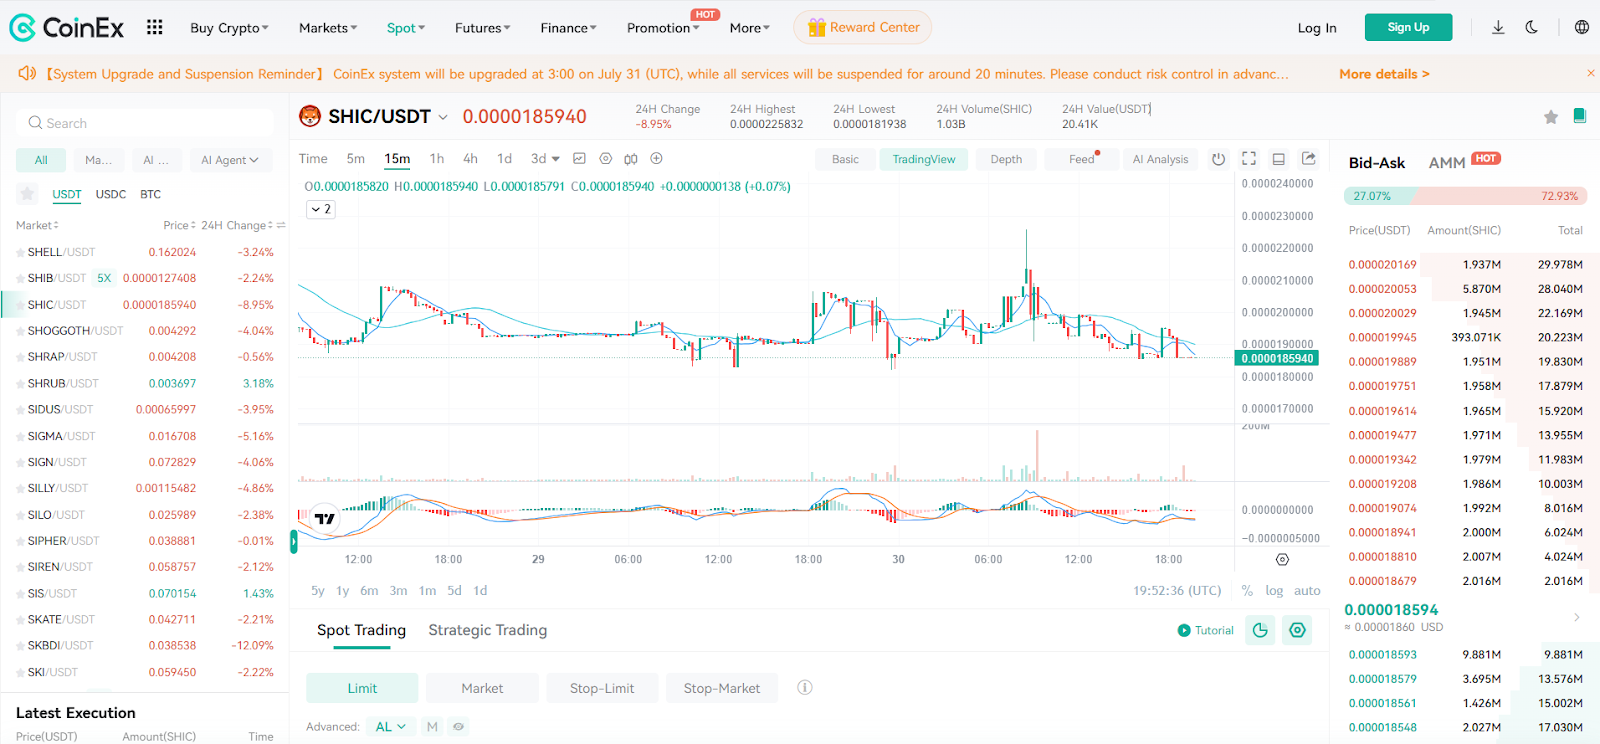Add SHIC/USDT to favorites with star
The image size is (1600, 744).
pos(1551,117)
